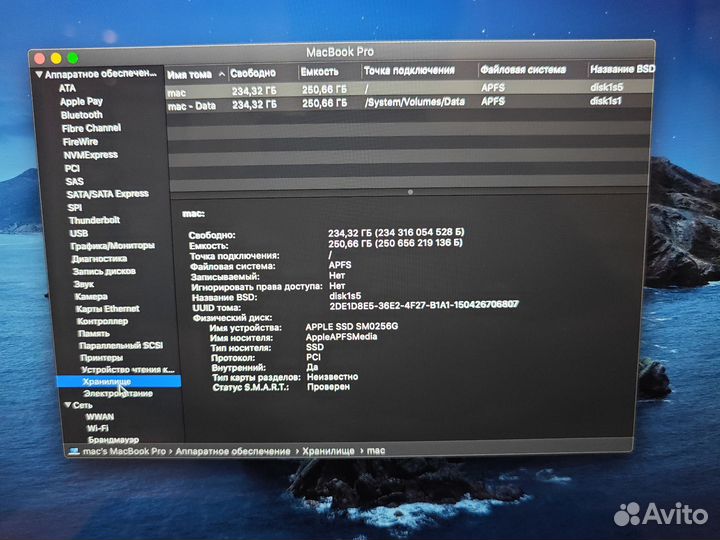Screen dimensions: 720x540
Task: Click Хранилище in the path bar
Action: pos(328,451)
